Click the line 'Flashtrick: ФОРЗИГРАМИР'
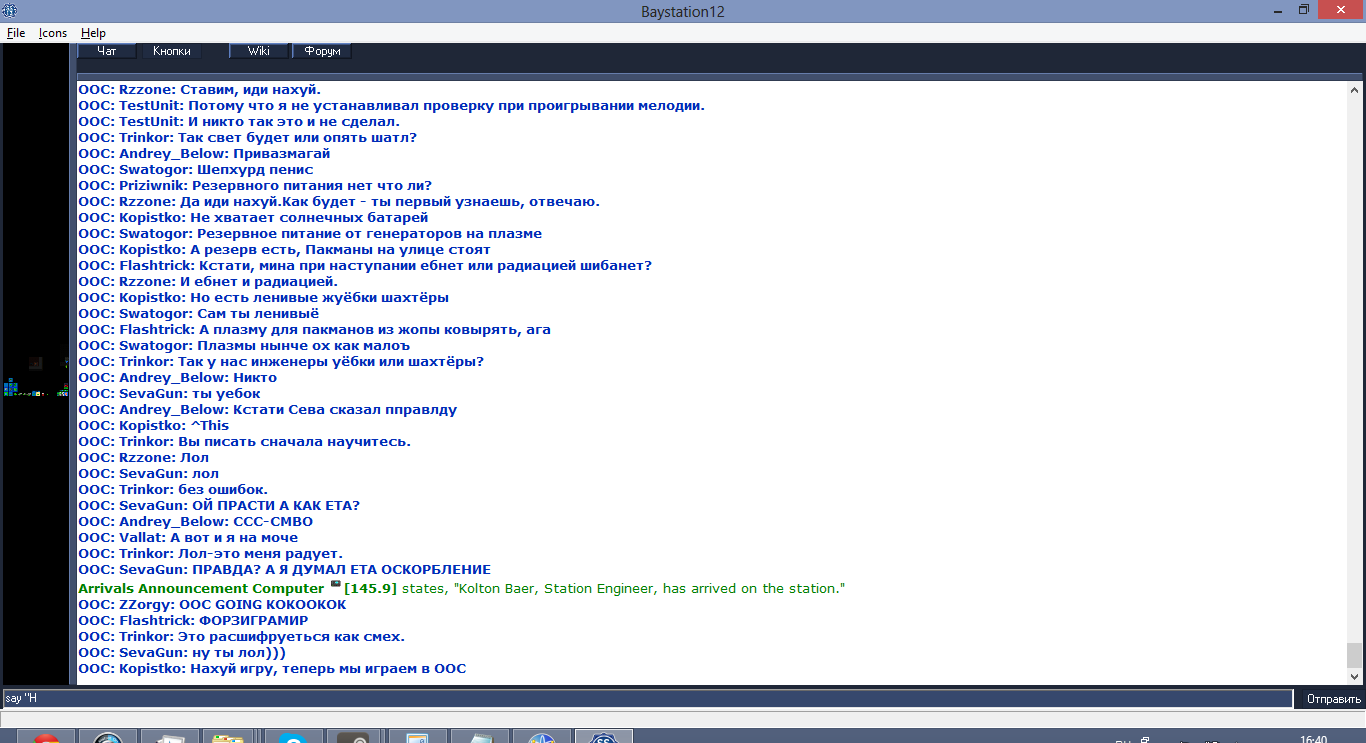The image size is (1366, 743). pyautogui.click(x=193, y=621)
